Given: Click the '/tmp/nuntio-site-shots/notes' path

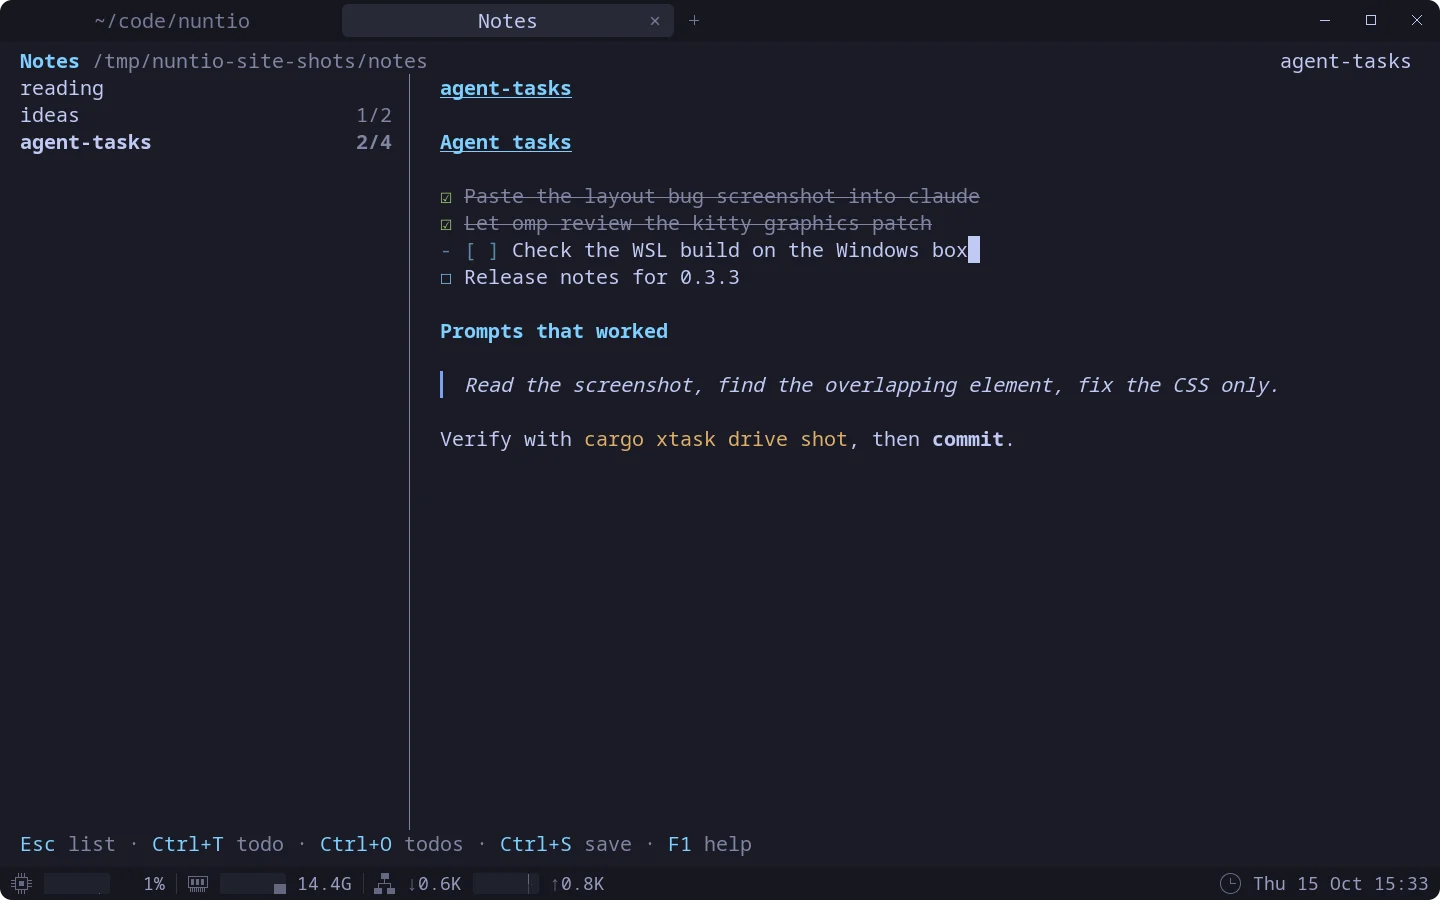Looking at the screenshot, I should click(x=260, y=62).
